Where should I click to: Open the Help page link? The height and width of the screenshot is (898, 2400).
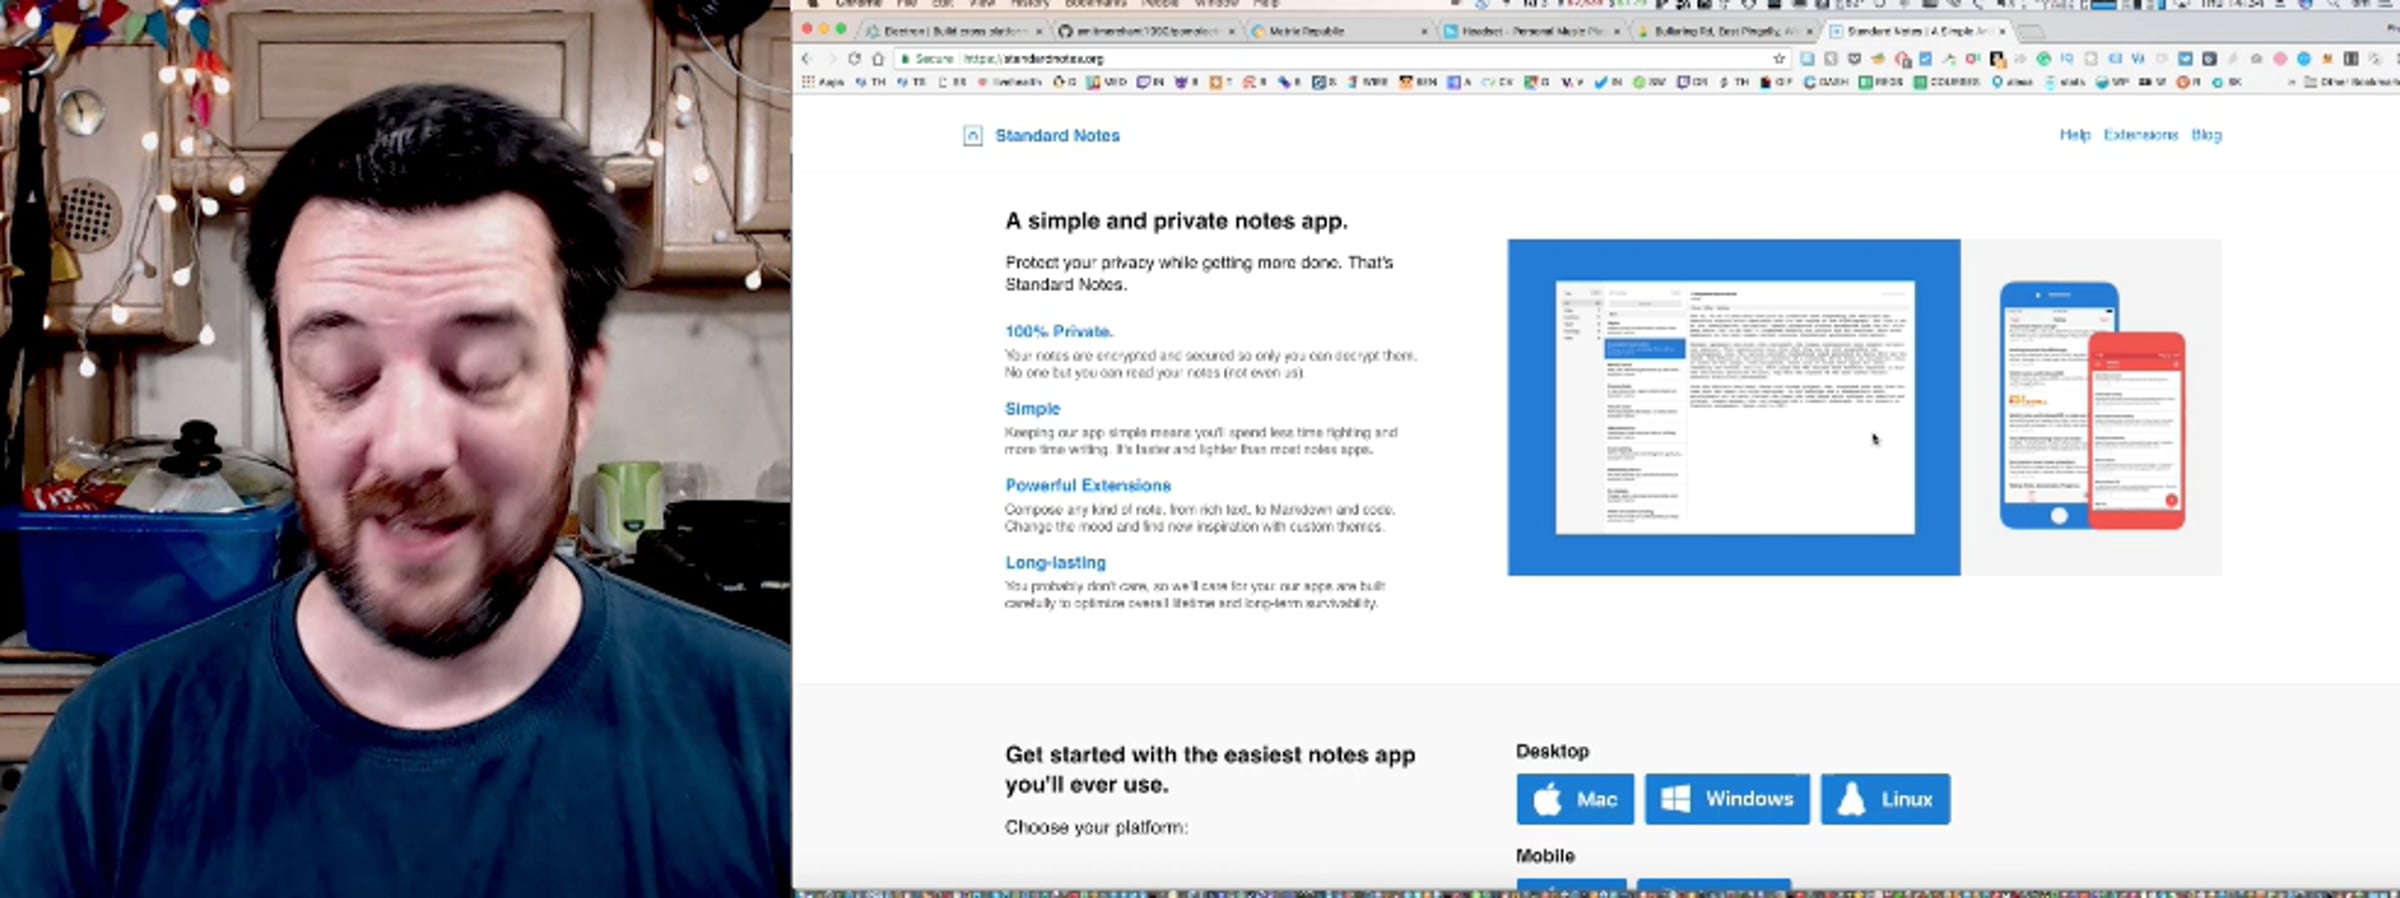click(x=2075, y=135)
